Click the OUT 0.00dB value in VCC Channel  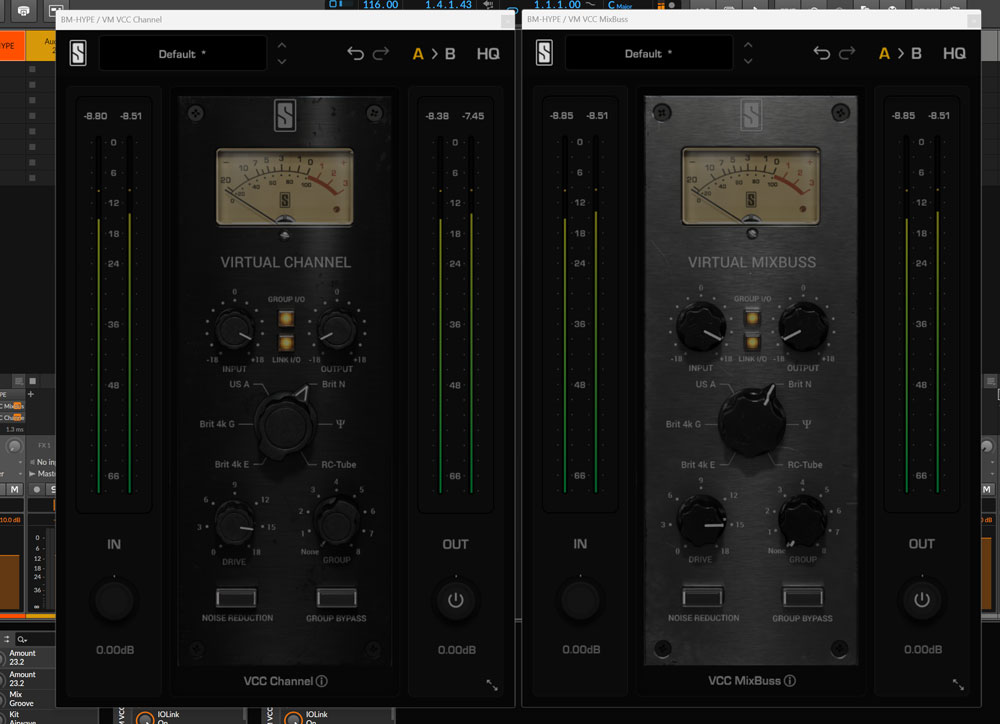pyautogui.click(x=457, y=650)
